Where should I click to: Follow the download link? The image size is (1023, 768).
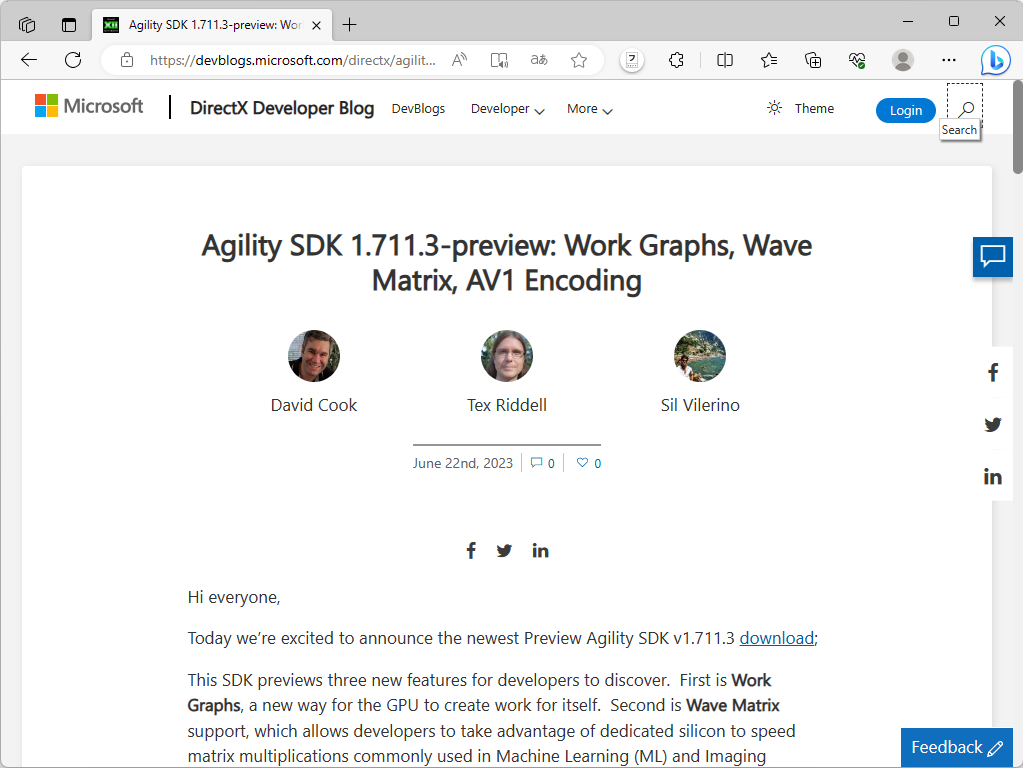click(776, 638)
